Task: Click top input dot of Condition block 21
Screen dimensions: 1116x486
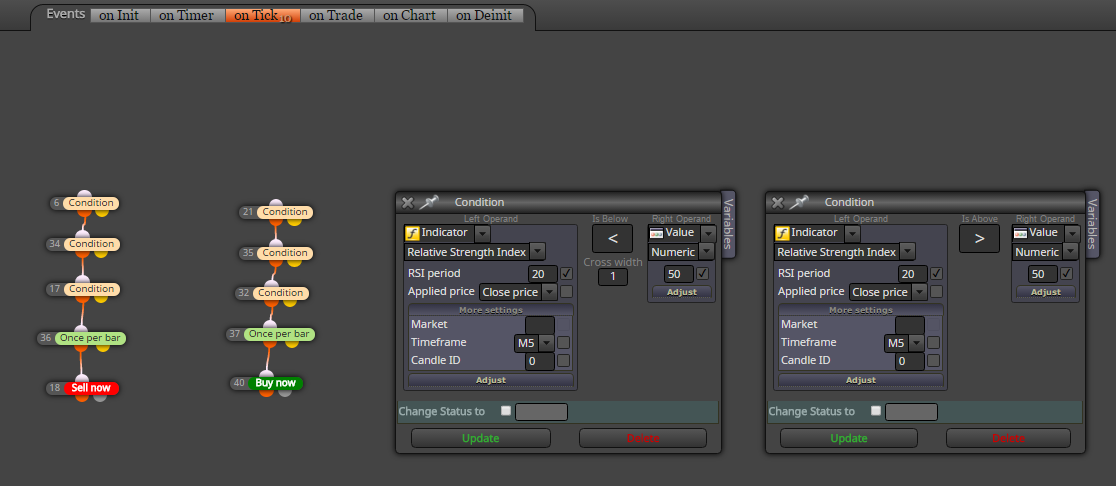Action: tap(276, 204)
